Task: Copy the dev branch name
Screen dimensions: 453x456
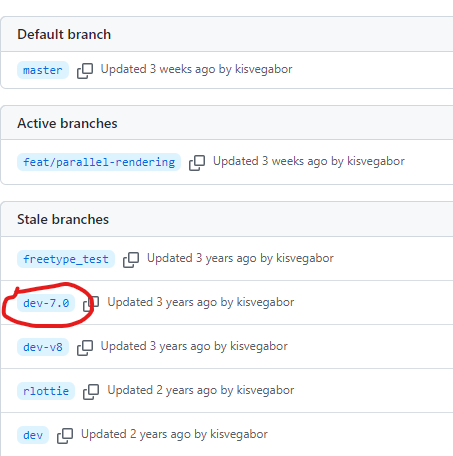Action: coord(65,435)
